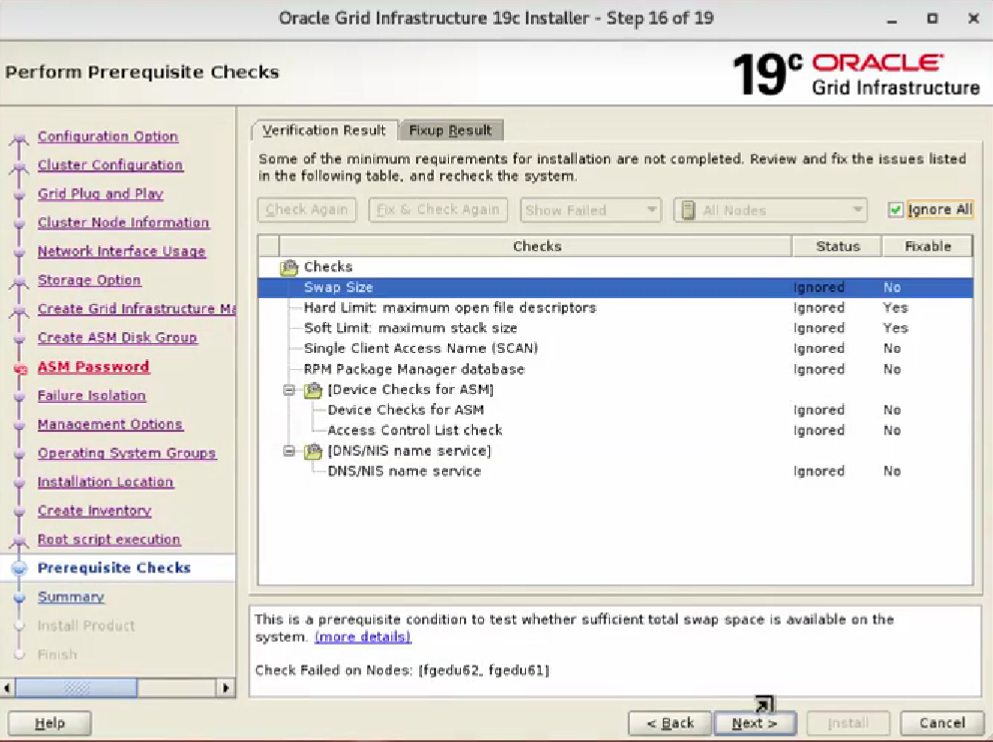The width and height of the screenshot is (993, 742).
Task: Close the installer window
Action: click(974, 18)
